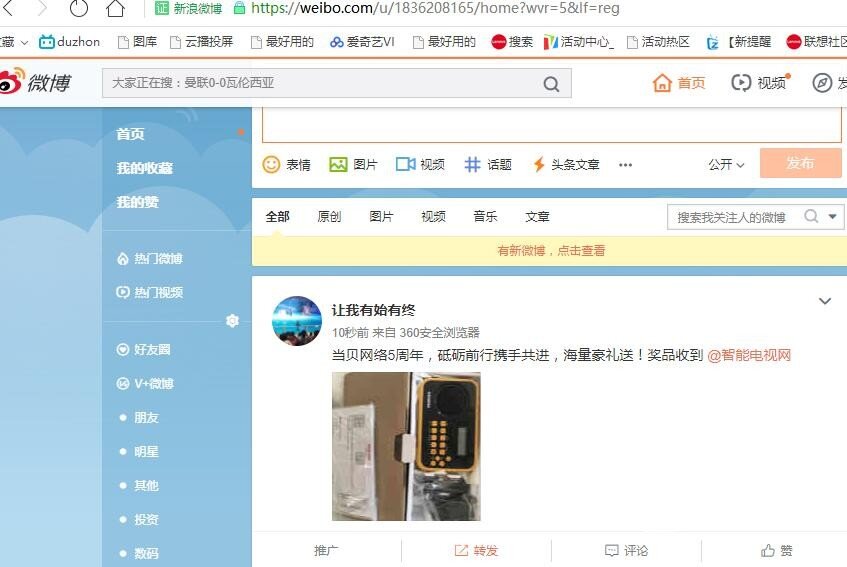Image resolution: width=847 pixels, height=567 pixels.
Task: Click the search magnifier icon in Weibo header
Action: coord(551,84)
